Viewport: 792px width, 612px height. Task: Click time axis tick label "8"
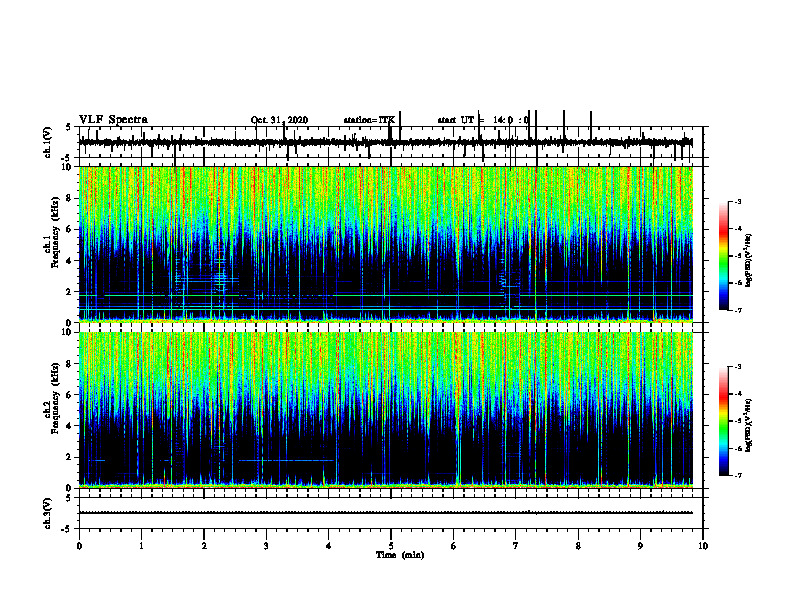tap(578, 546)
